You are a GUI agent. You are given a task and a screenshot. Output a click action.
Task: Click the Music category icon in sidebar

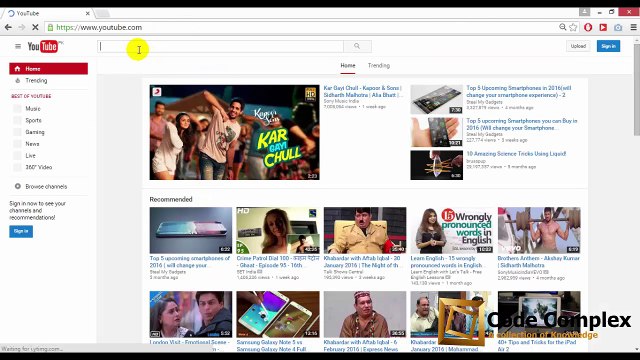[17, 109]
